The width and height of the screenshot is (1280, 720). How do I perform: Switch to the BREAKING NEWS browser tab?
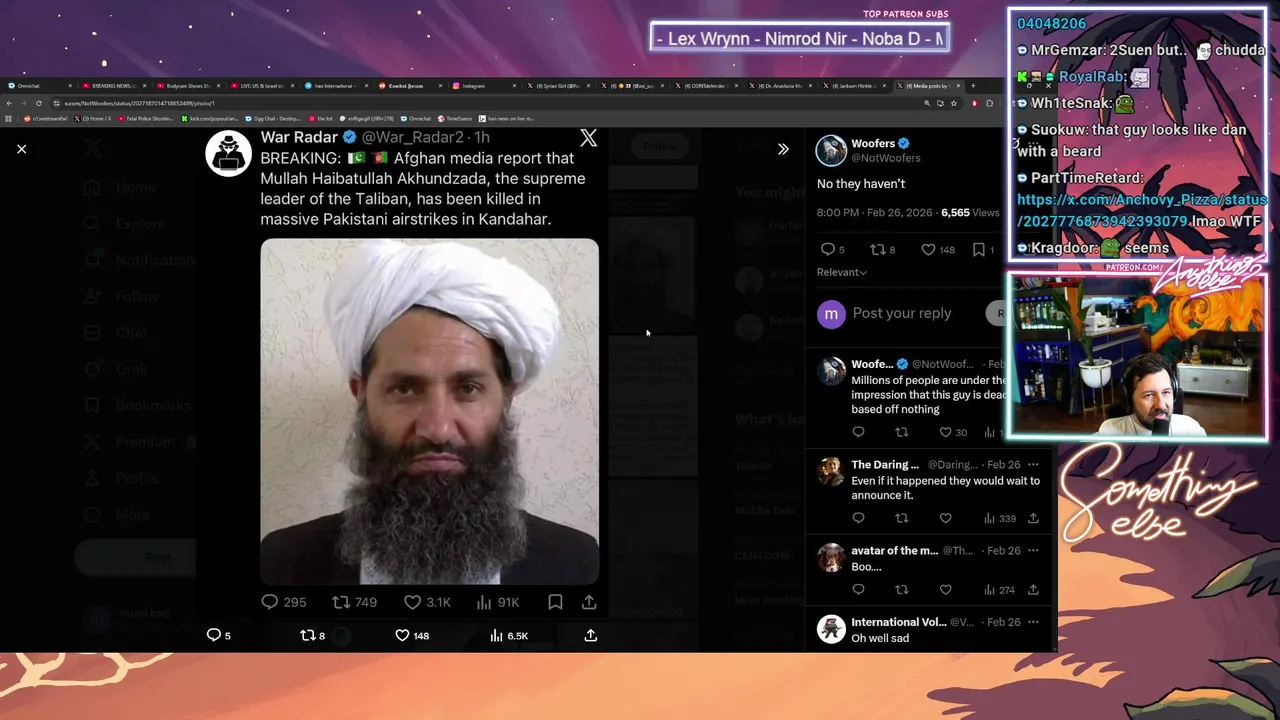113,86
